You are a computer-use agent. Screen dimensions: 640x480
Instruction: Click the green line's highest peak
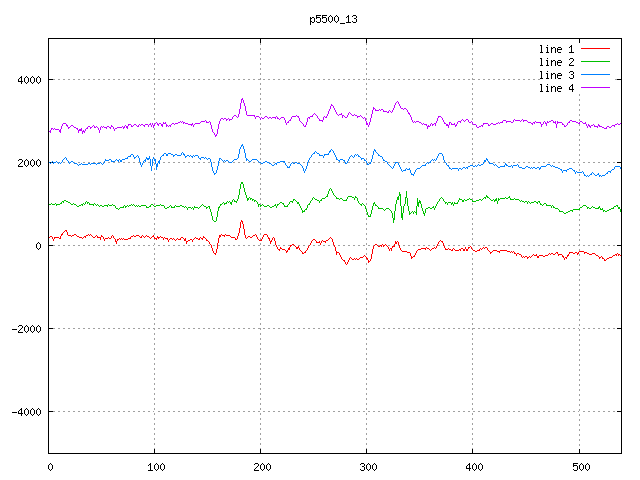coord(242,183)
